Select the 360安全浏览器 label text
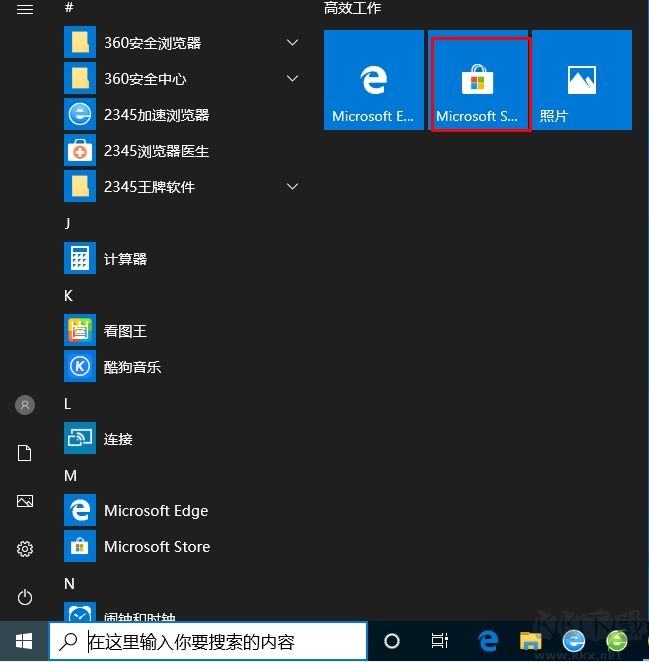 point(152,43)
